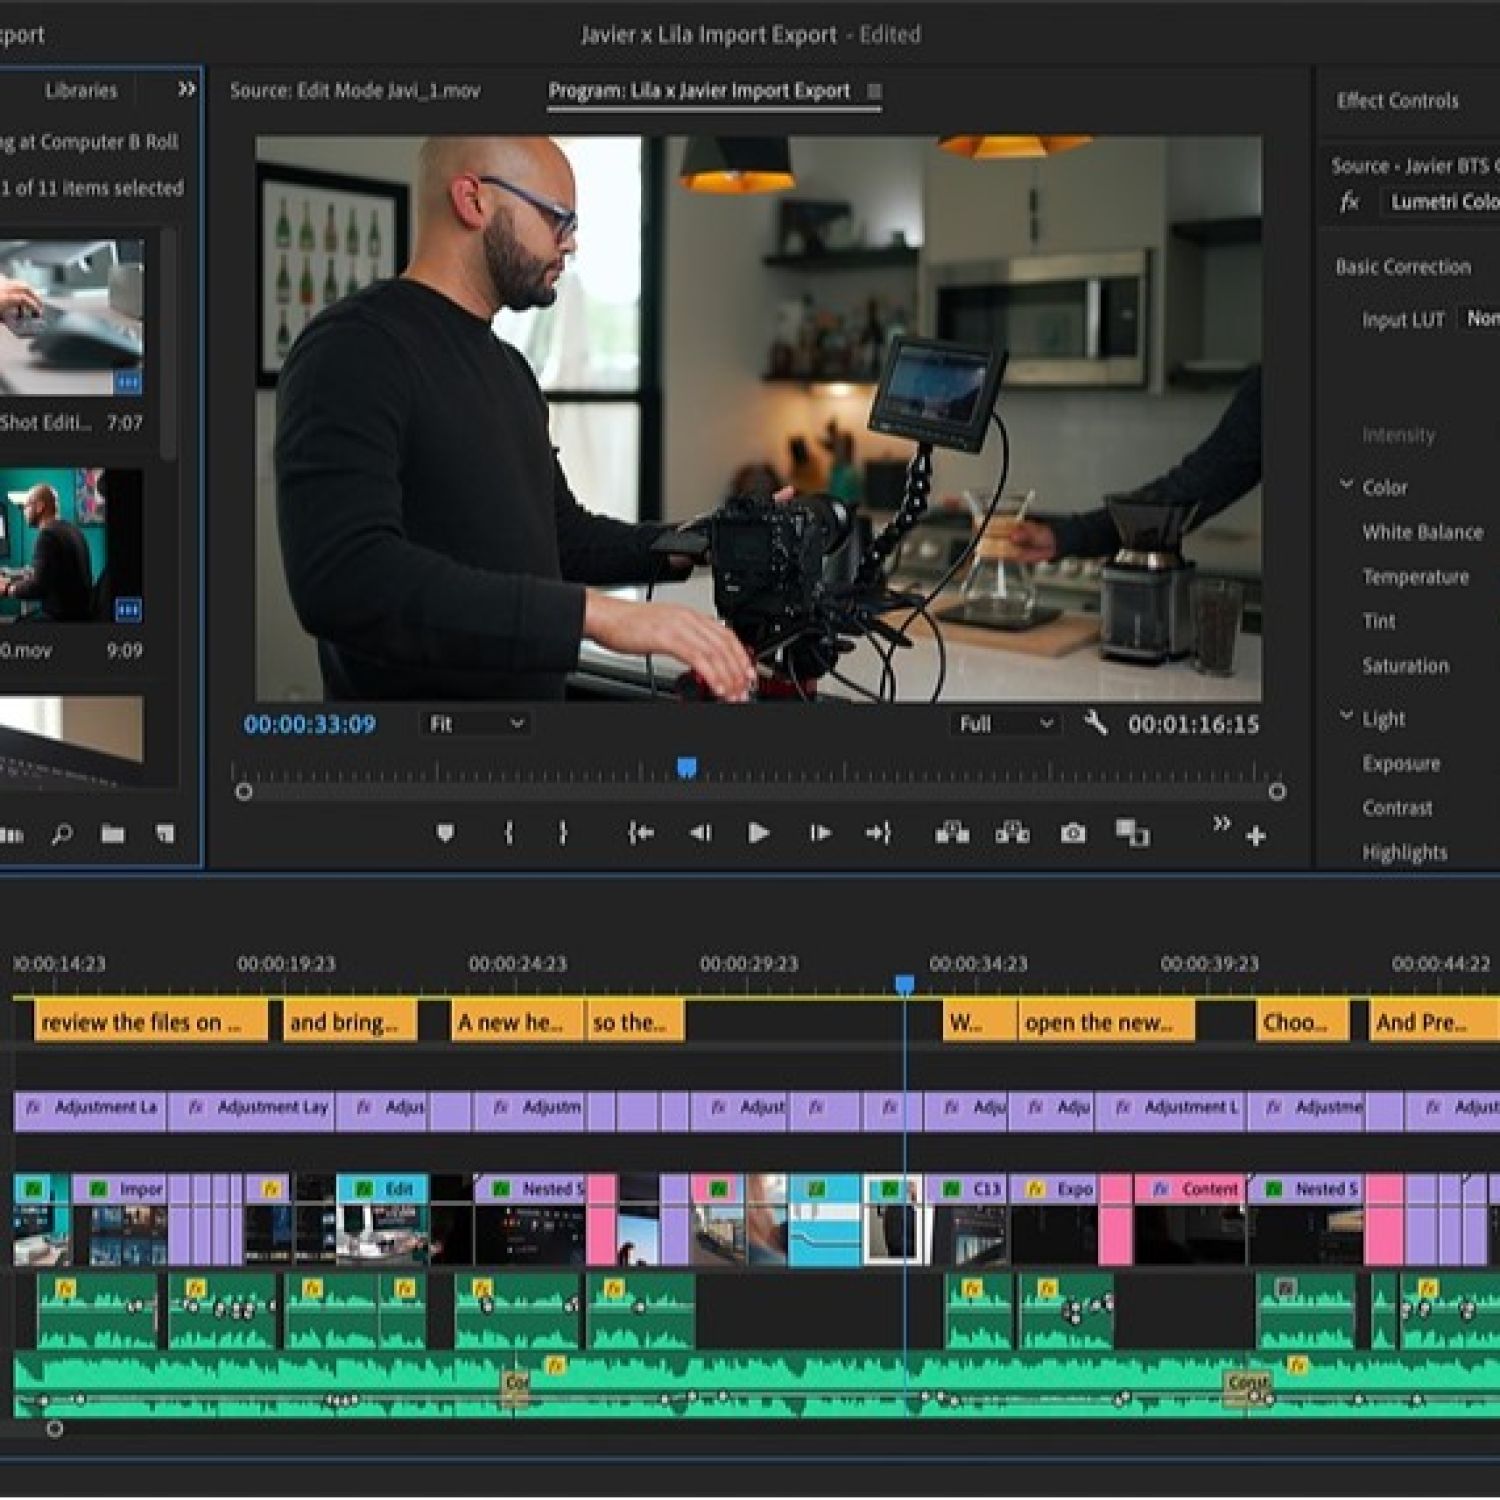
Task: Open the wrench settings menu
Action: point(1095,723)
